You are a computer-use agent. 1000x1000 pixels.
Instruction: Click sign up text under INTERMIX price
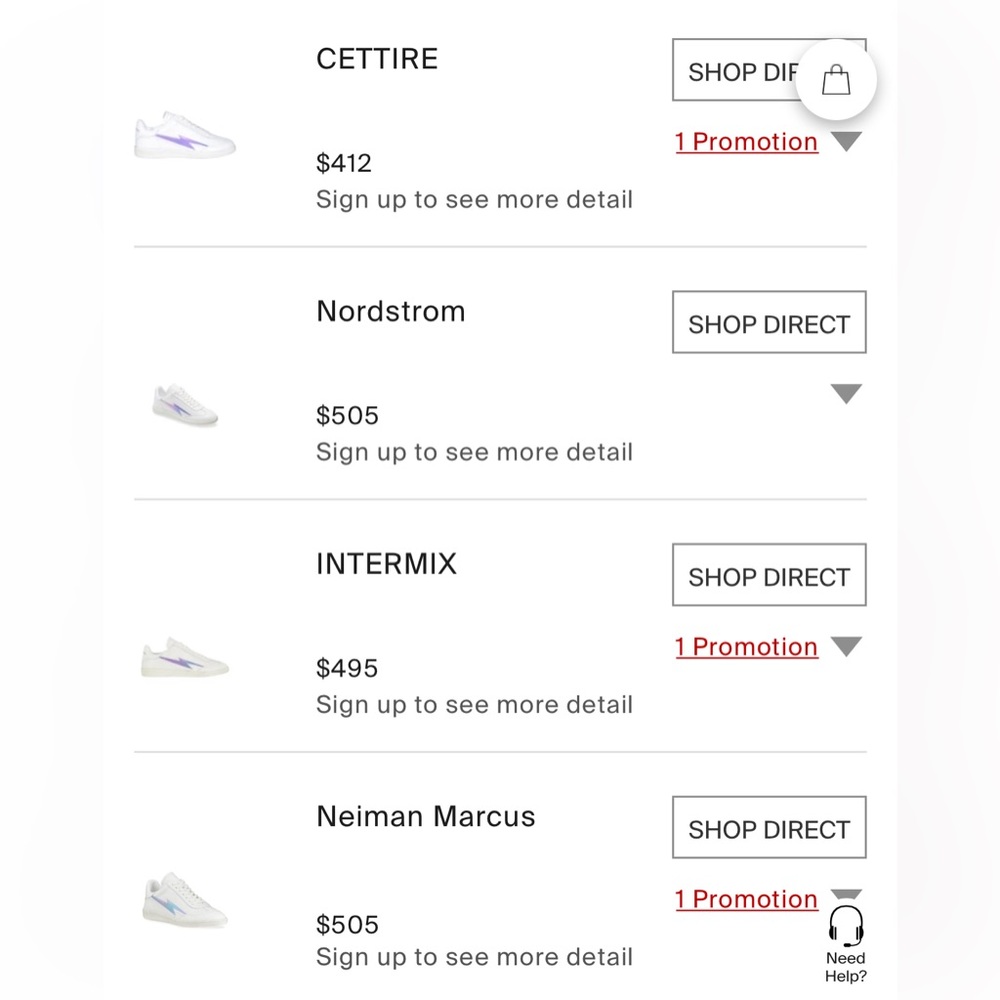pyautogui.click(x=474, y=705)
